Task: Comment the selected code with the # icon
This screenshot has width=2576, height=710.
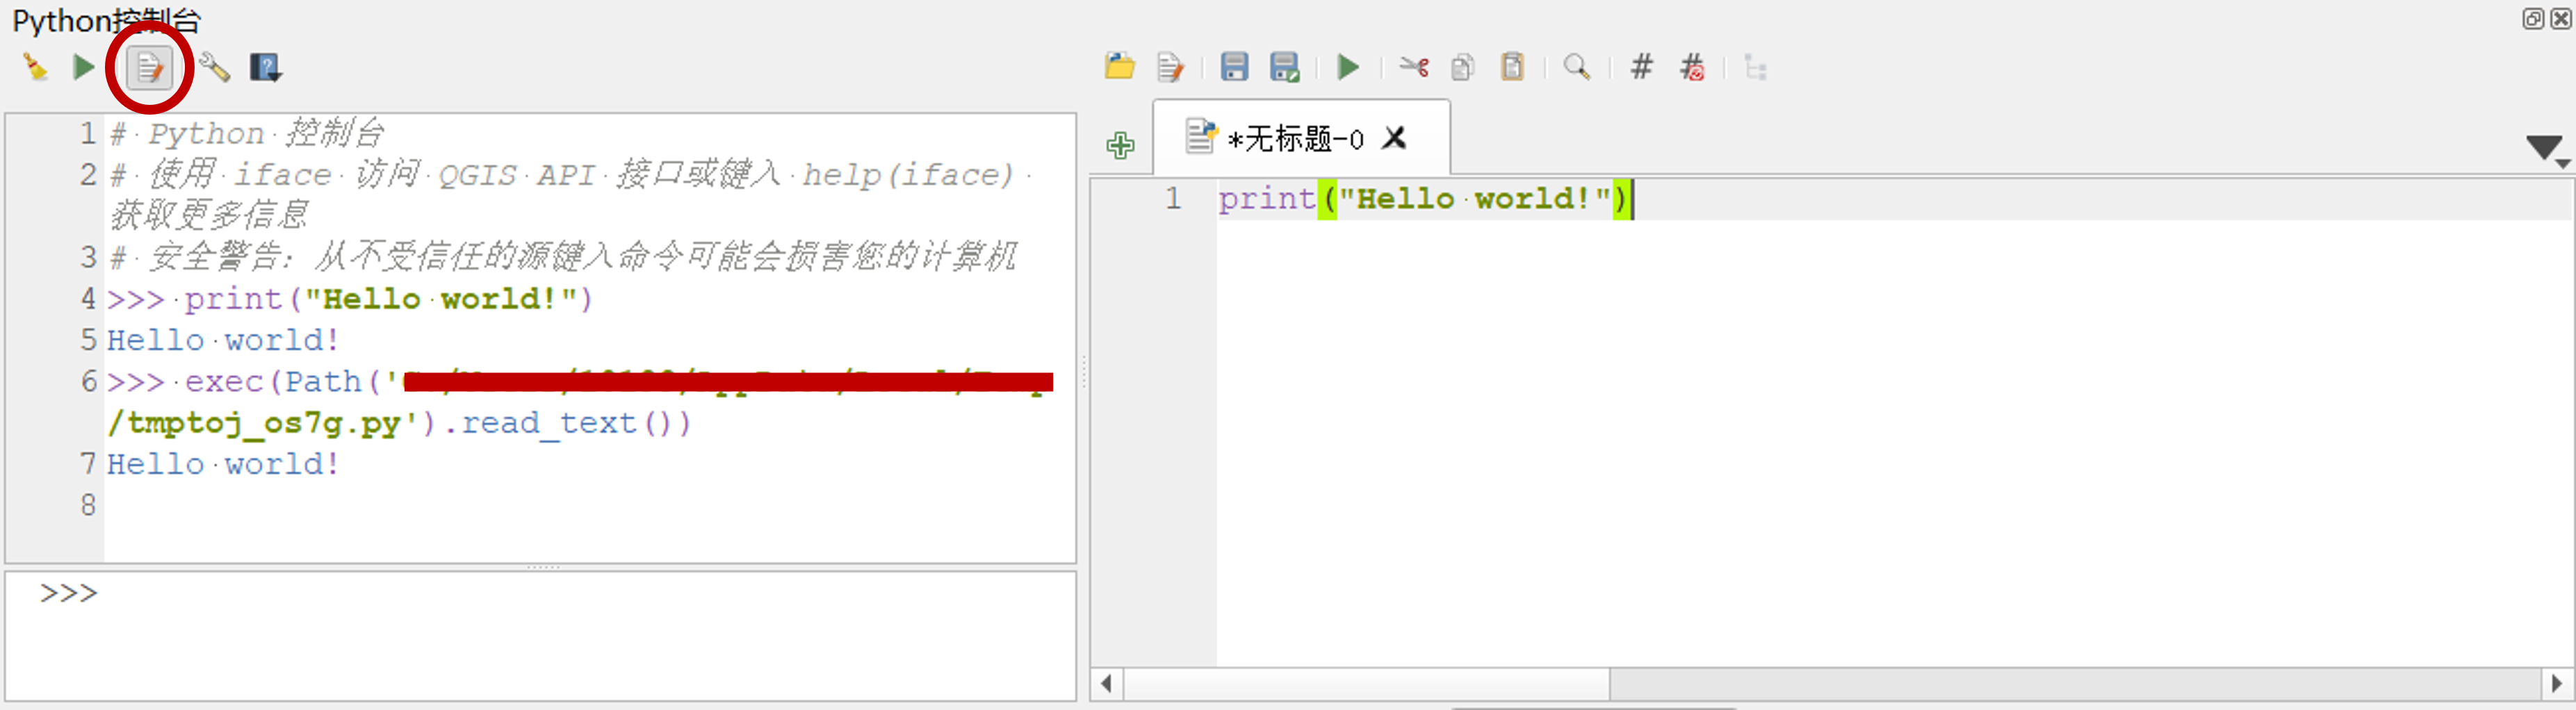Action: (1641, 67)
